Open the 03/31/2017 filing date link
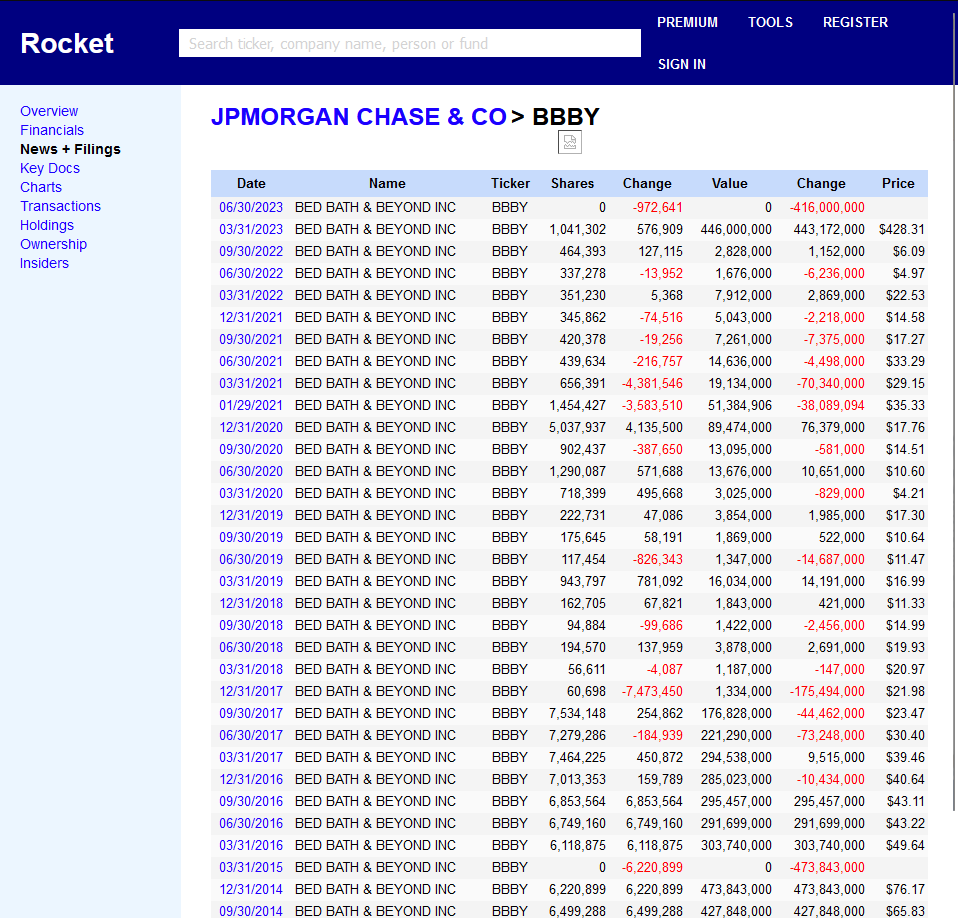This screenshot has width=958, height=918. tap(251, 757)
